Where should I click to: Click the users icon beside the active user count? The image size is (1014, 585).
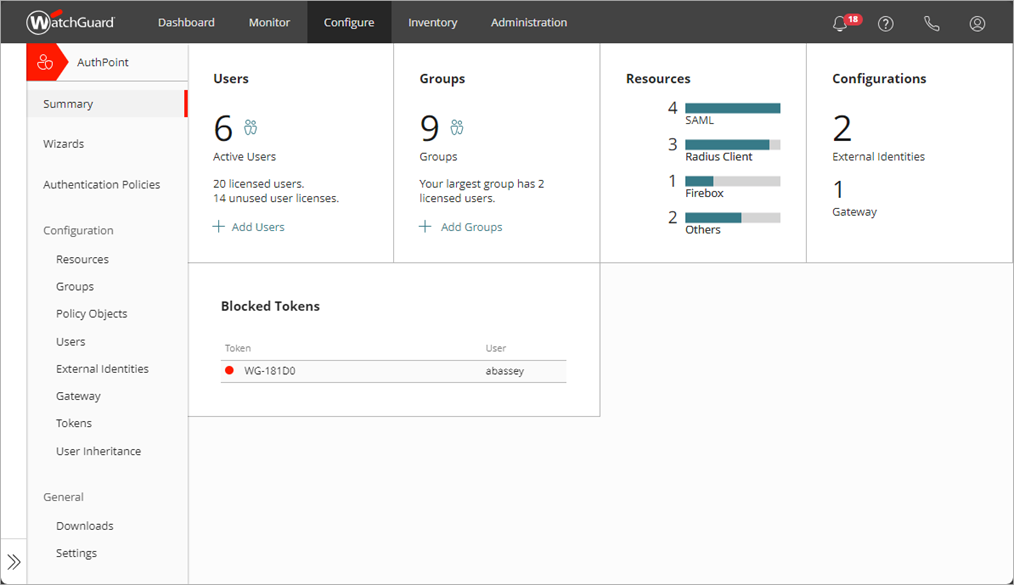[251, 126]
